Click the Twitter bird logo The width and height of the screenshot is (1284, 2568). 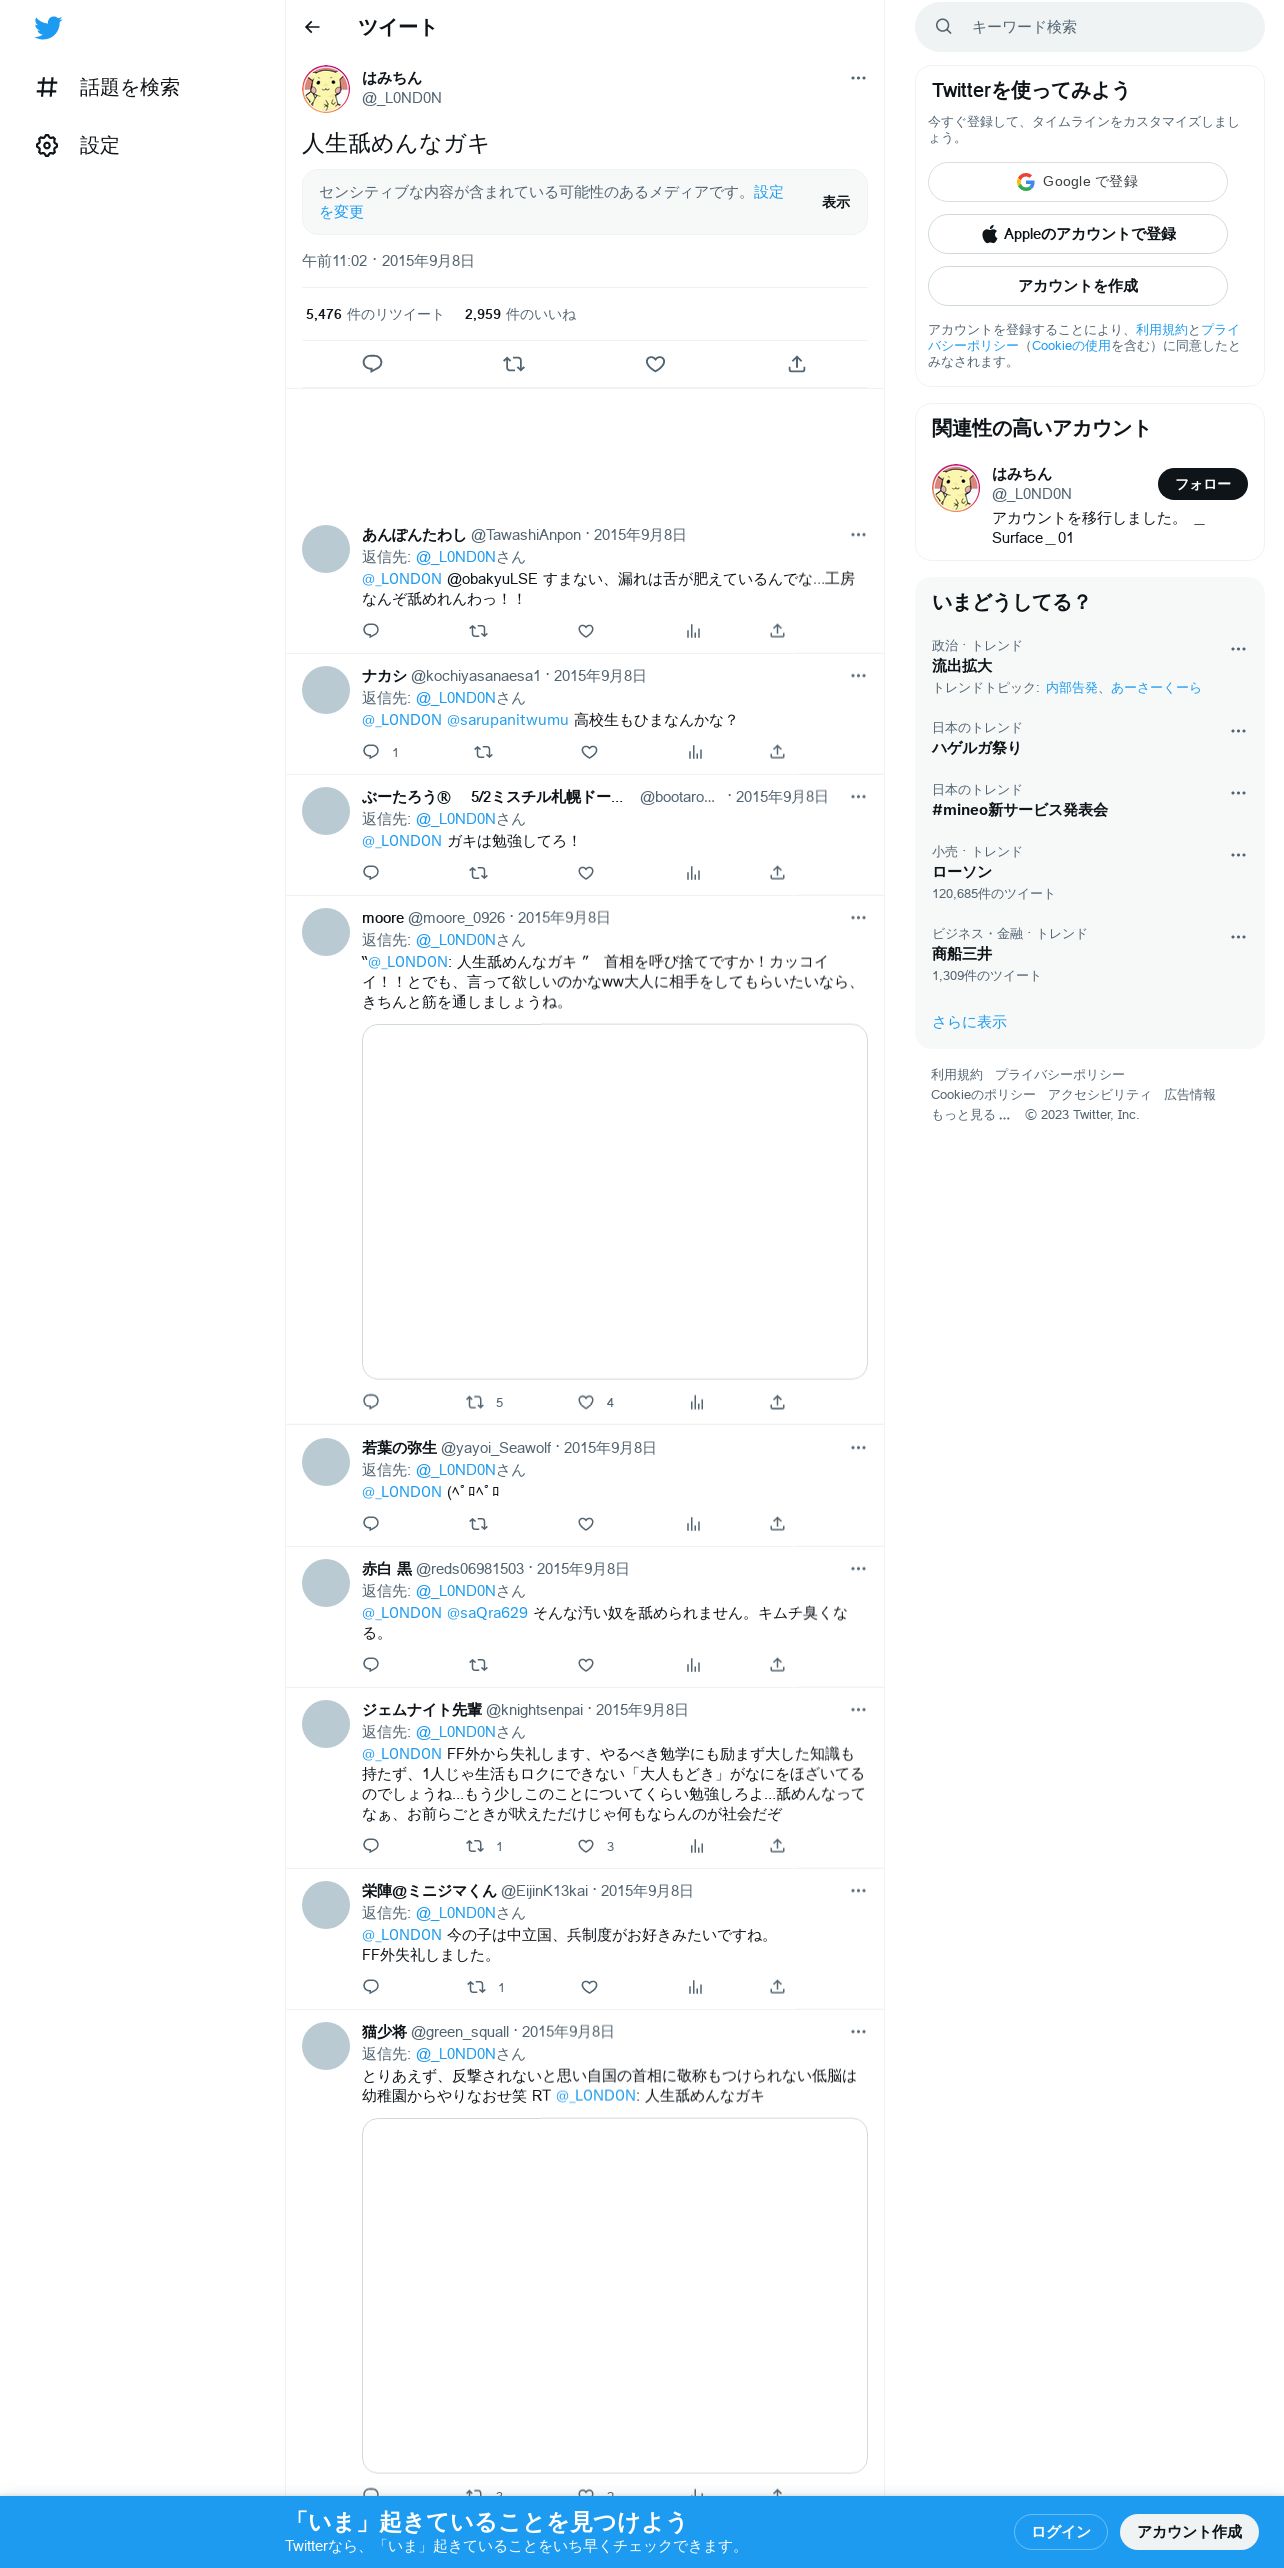(48, 28)
